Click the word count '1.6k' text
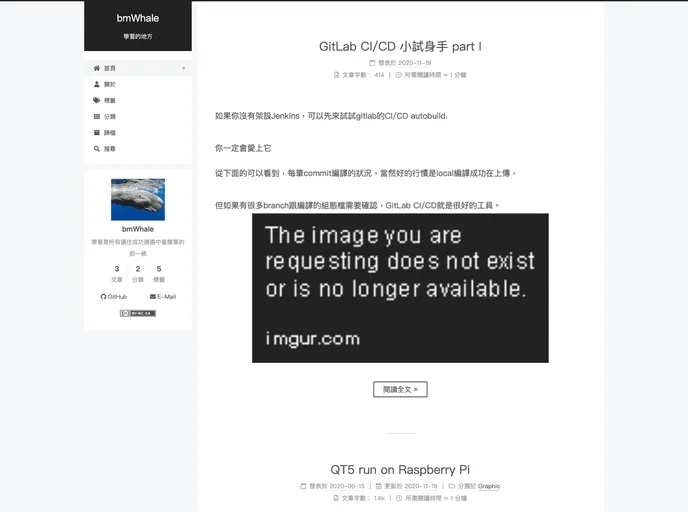This screenshot has height=512, width=688. coord(379,498)
